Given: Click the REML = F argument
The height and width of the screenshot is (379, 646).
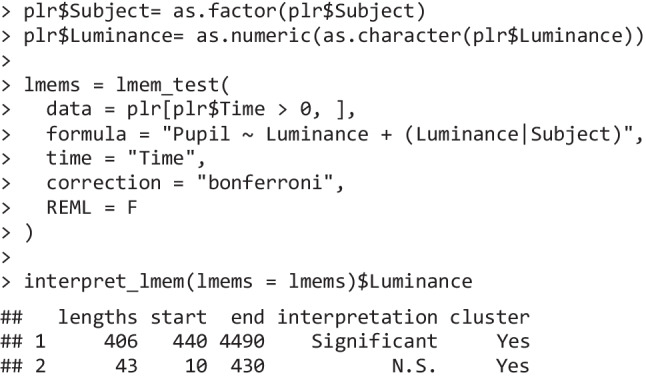Looking at the screenshot, I should (x=91, y=207).
